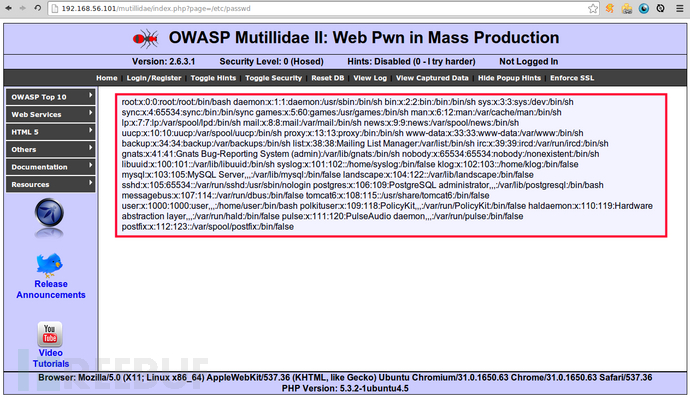Toggle Hints in the menu bar

pyautogui.click(x=213, y=78)
